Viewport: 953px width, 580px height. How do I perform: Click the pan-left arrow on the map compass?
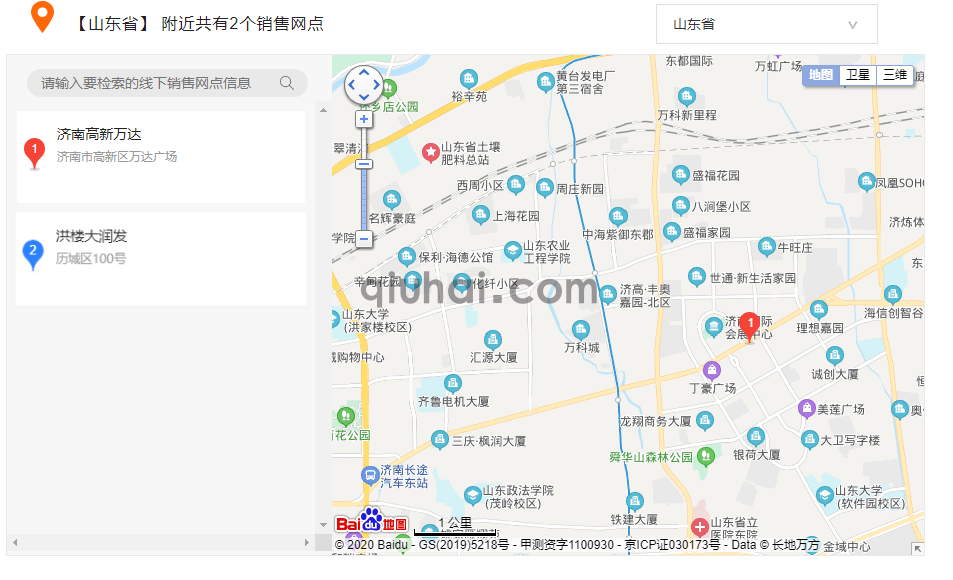pyautogui.click(x=351, y=85)
